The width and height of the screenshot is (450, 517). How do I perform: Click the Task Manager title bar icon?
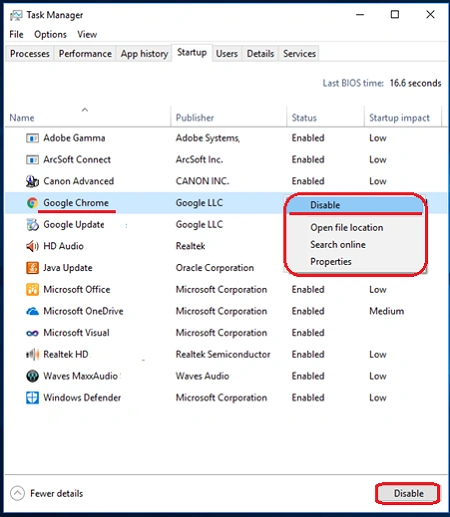point(16,15)
